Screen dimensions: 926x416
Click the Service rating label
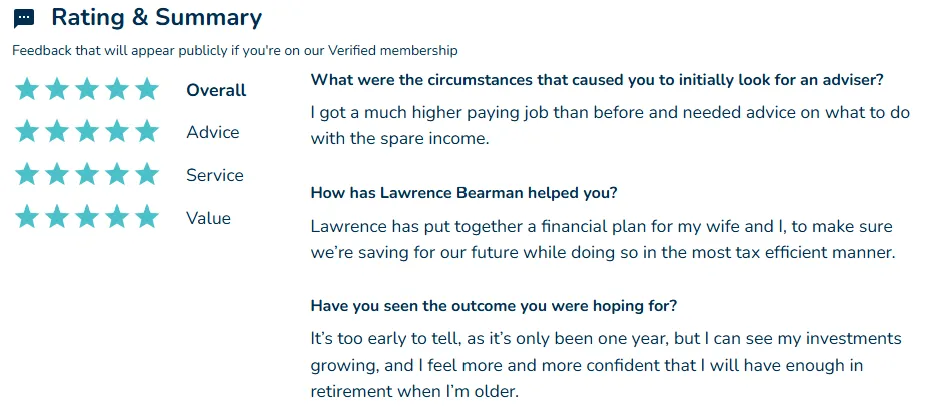pos(215,175)
